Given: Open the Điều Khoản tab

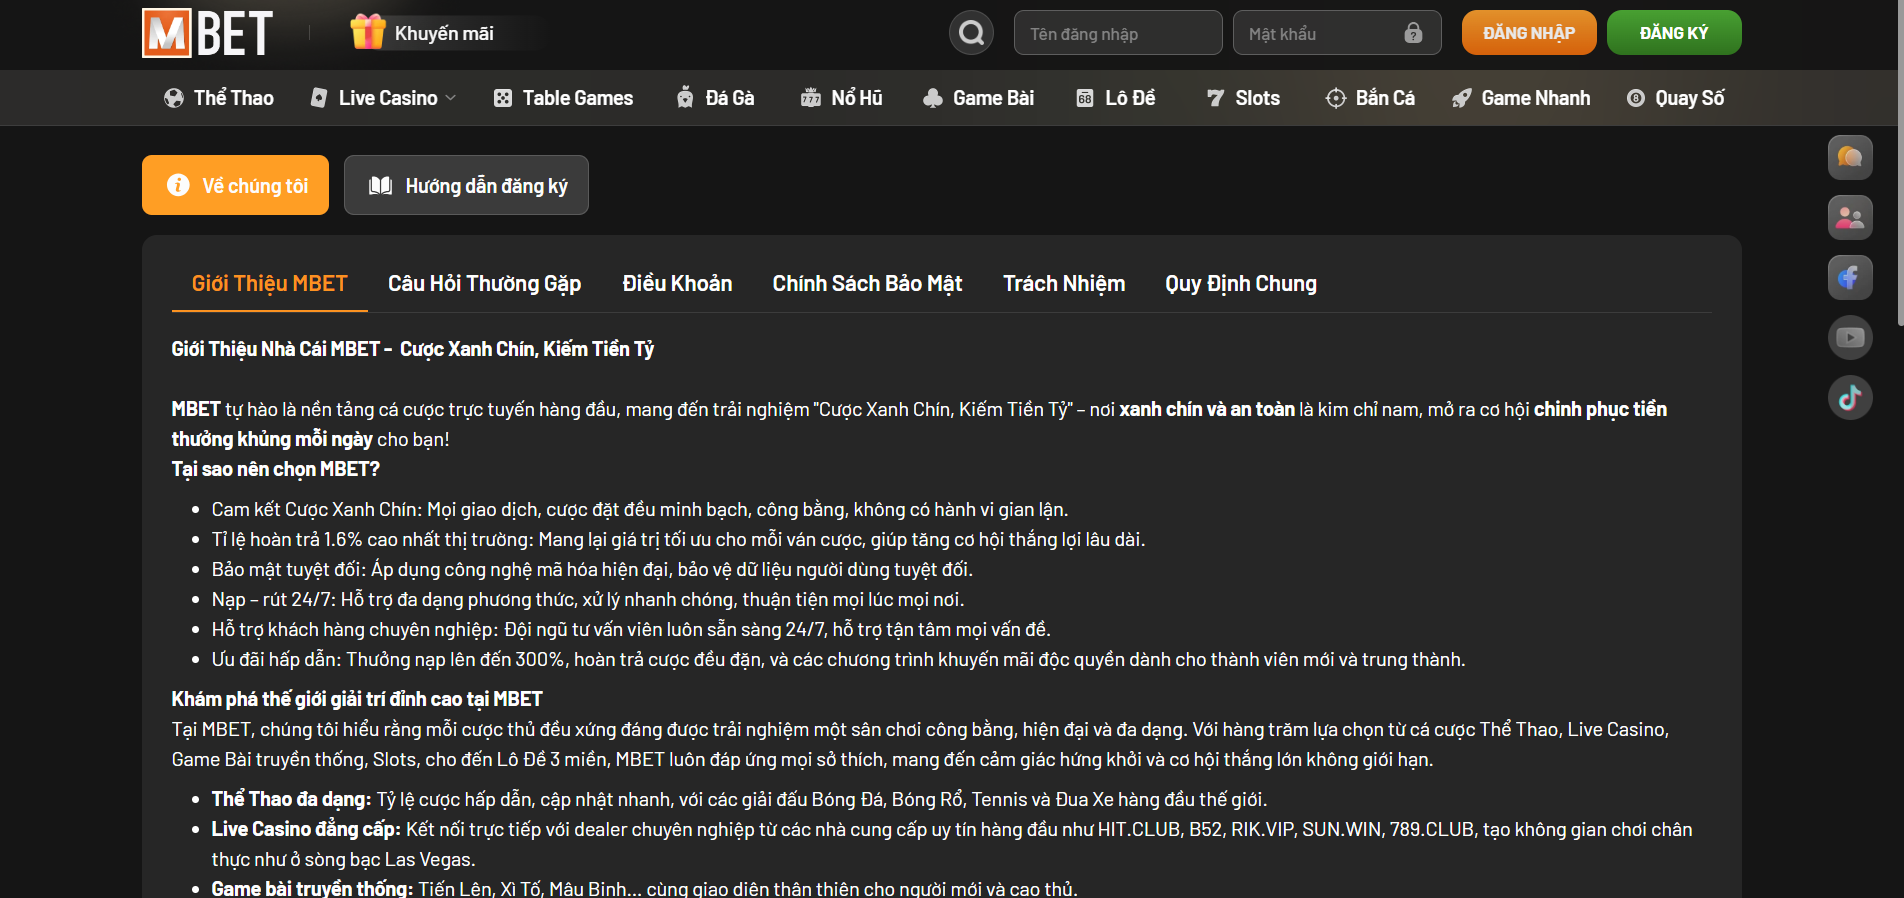Looking at the screenshot, I should point(677,284).
